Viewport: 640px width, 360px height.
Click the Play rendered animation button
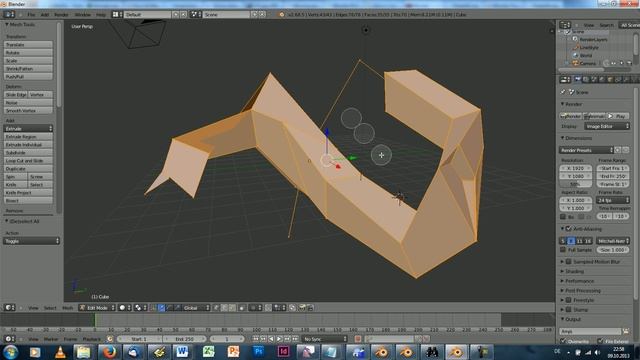coord(618,116)
